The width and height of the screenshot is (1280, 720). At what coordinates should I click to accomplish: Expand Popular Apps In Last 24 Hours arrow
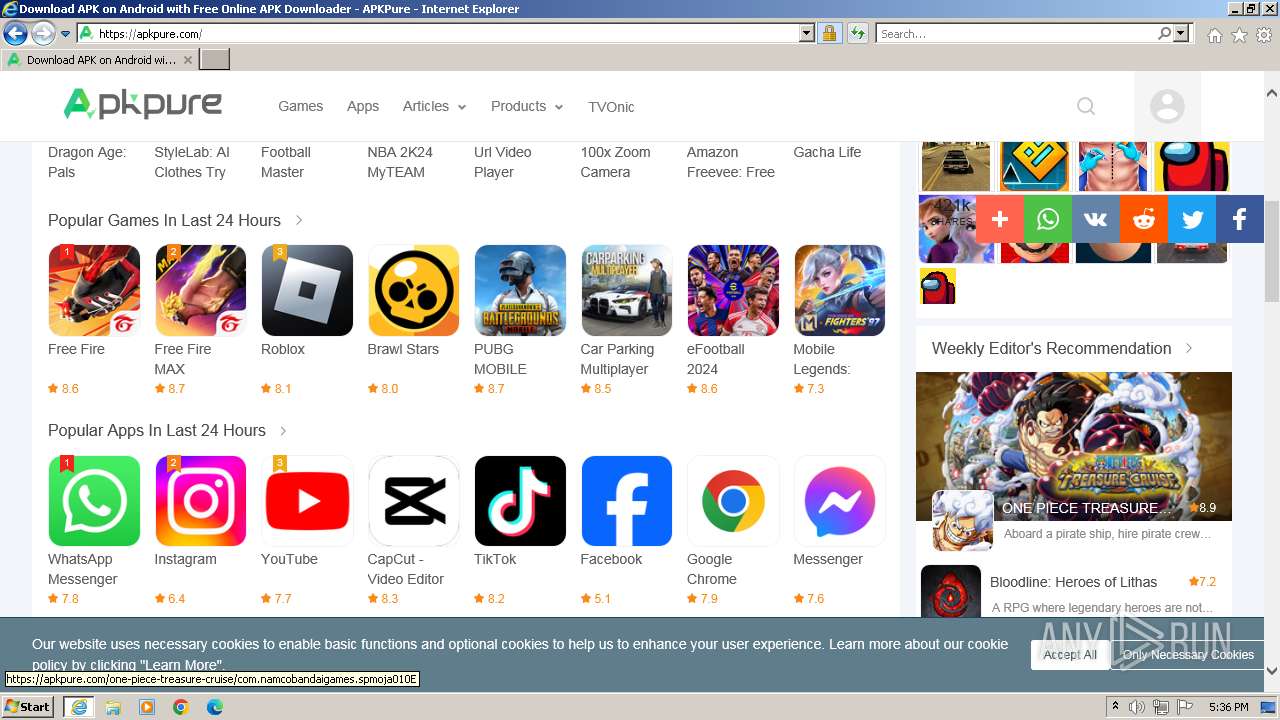click(x=283, y=430)
